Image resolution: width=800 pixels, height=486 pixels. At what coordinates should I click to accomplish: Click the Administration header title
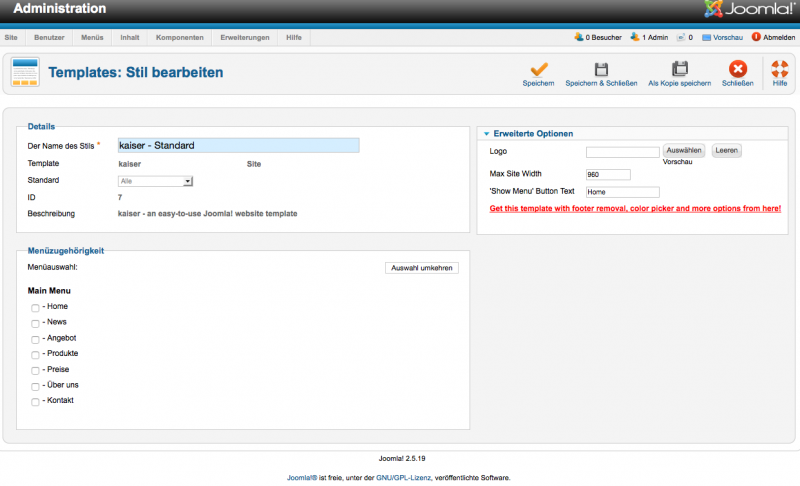pyautogui.click(x=60, y=8)
